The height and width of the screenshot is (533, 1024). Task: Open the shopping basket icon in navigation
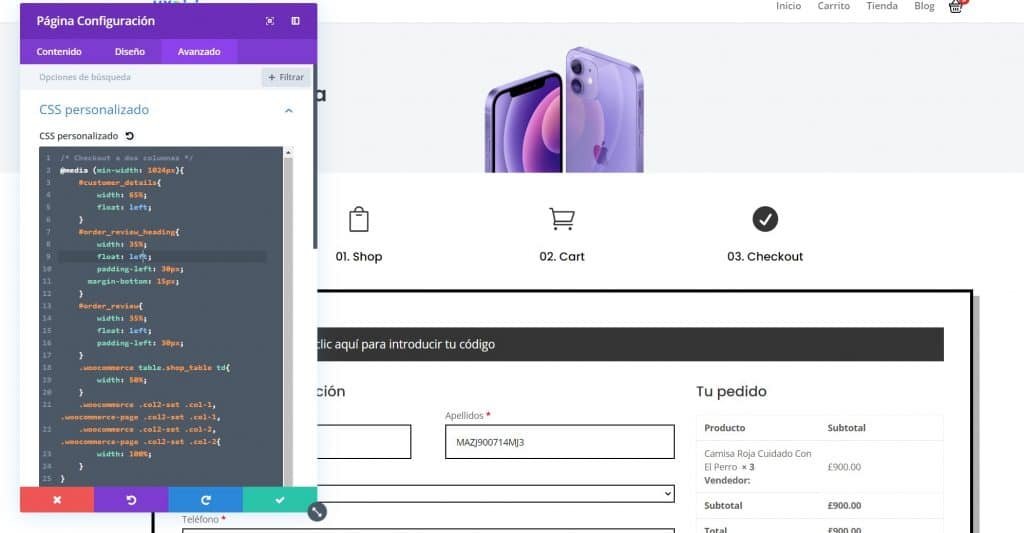(956, 7)
